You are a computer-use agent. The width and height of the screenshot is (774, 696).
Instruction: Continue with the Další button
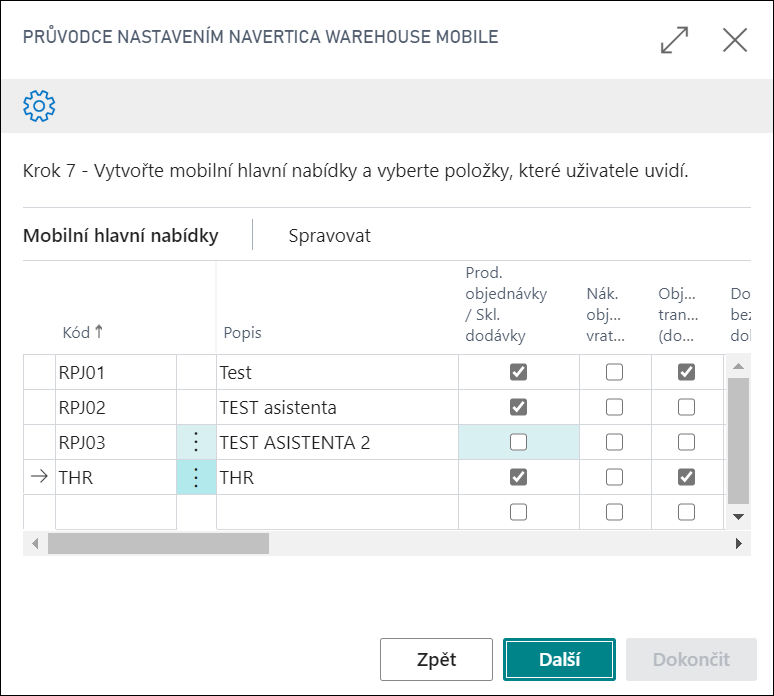point(559,659)
